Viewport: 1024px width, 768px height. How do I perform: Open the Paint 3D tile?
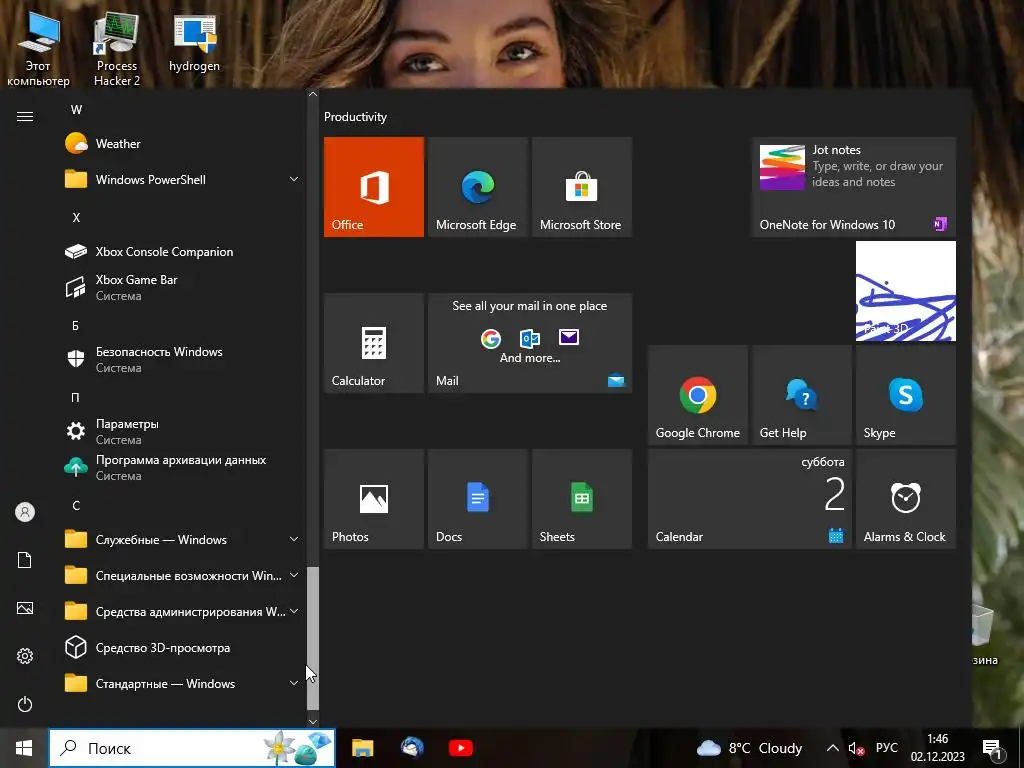(x=906, y=291)
